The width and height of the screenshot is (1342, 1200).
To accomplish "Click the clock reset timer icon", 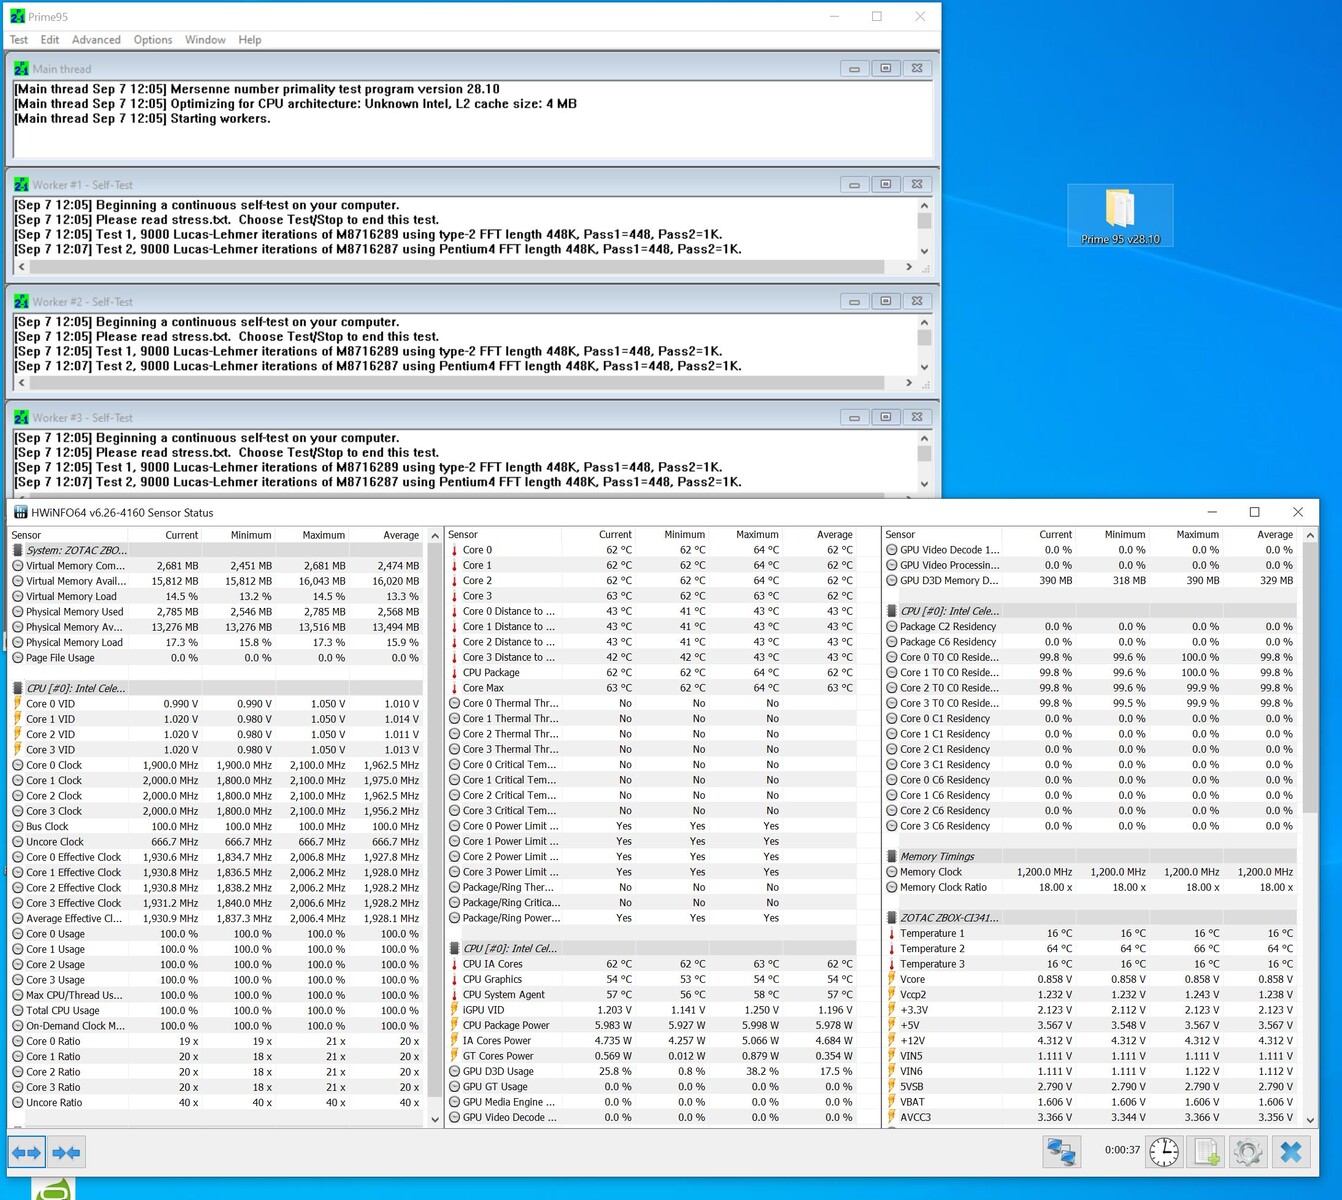I will (1163, 1152).
